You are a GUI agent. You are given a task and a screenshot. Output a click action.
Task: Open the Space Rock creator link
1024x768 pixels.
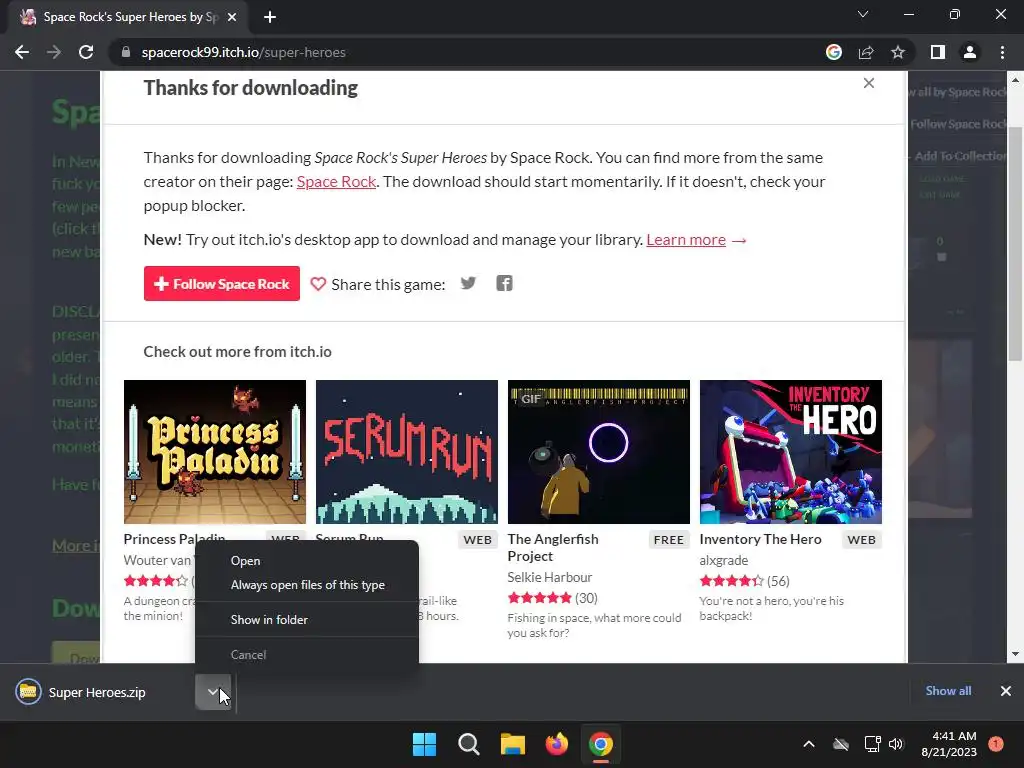tap(336, 182)
